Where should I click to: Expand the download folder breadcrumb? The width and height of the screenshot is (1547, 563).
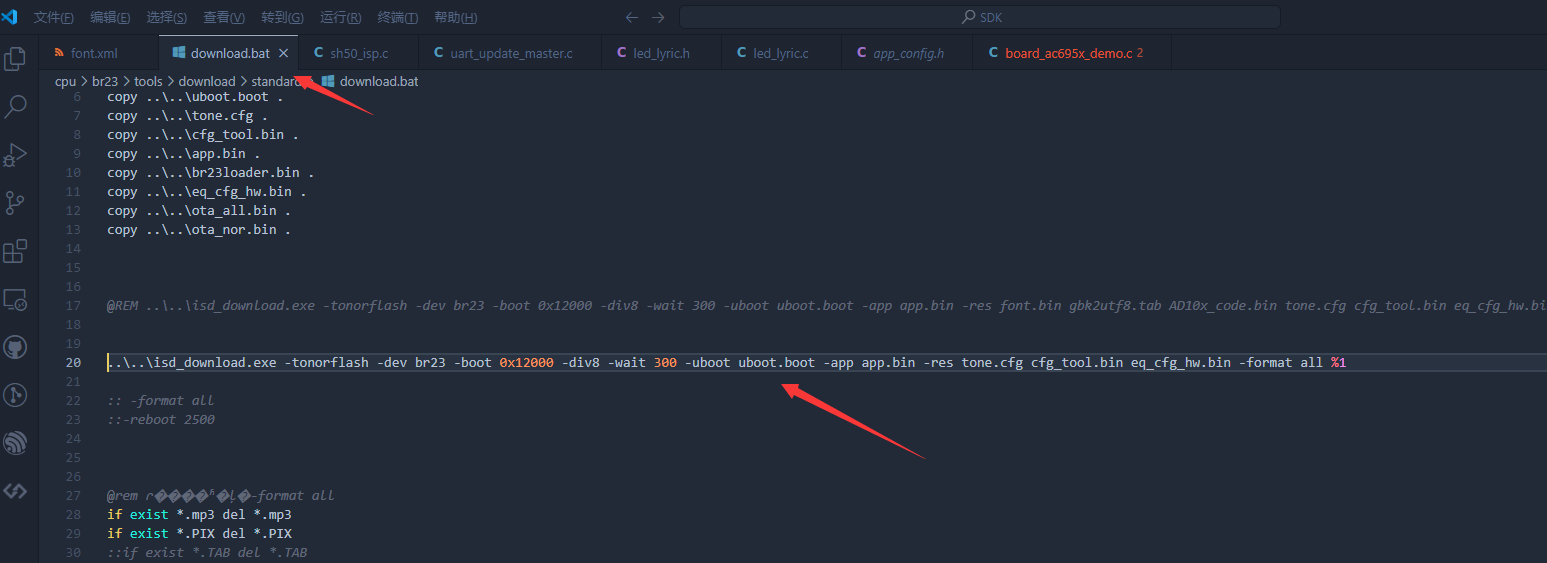coord(207,81)
